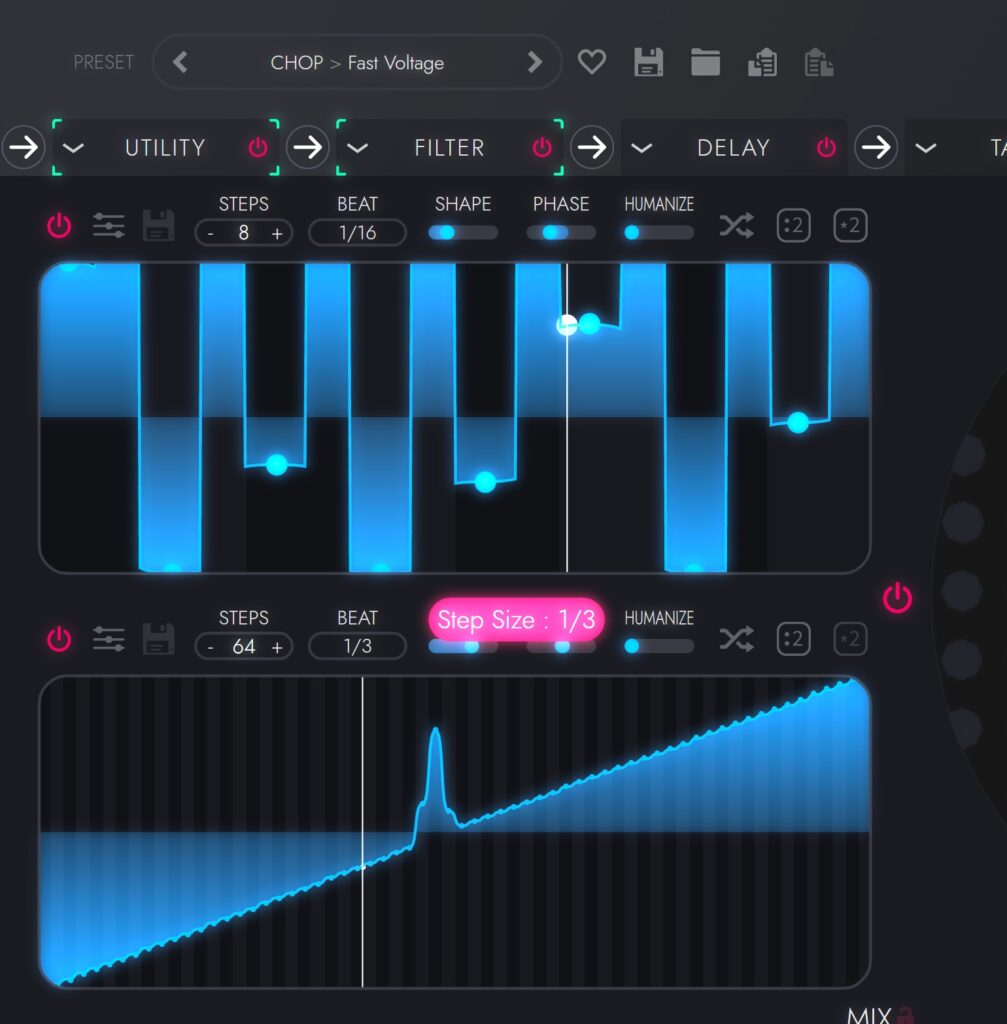
Task: Expand UTILITY module dropdown chevron
Action: pyautogui.click(x=73, y=148)
